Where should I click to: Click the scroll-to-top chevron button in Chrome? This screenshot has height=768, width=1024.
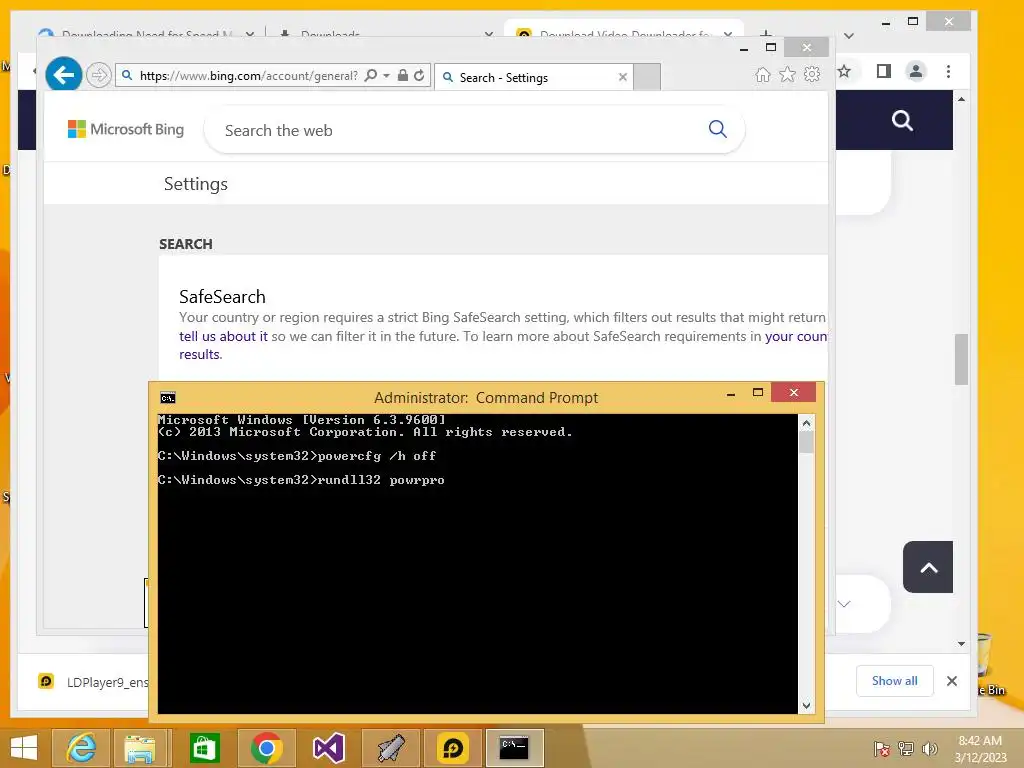(928, 567)
